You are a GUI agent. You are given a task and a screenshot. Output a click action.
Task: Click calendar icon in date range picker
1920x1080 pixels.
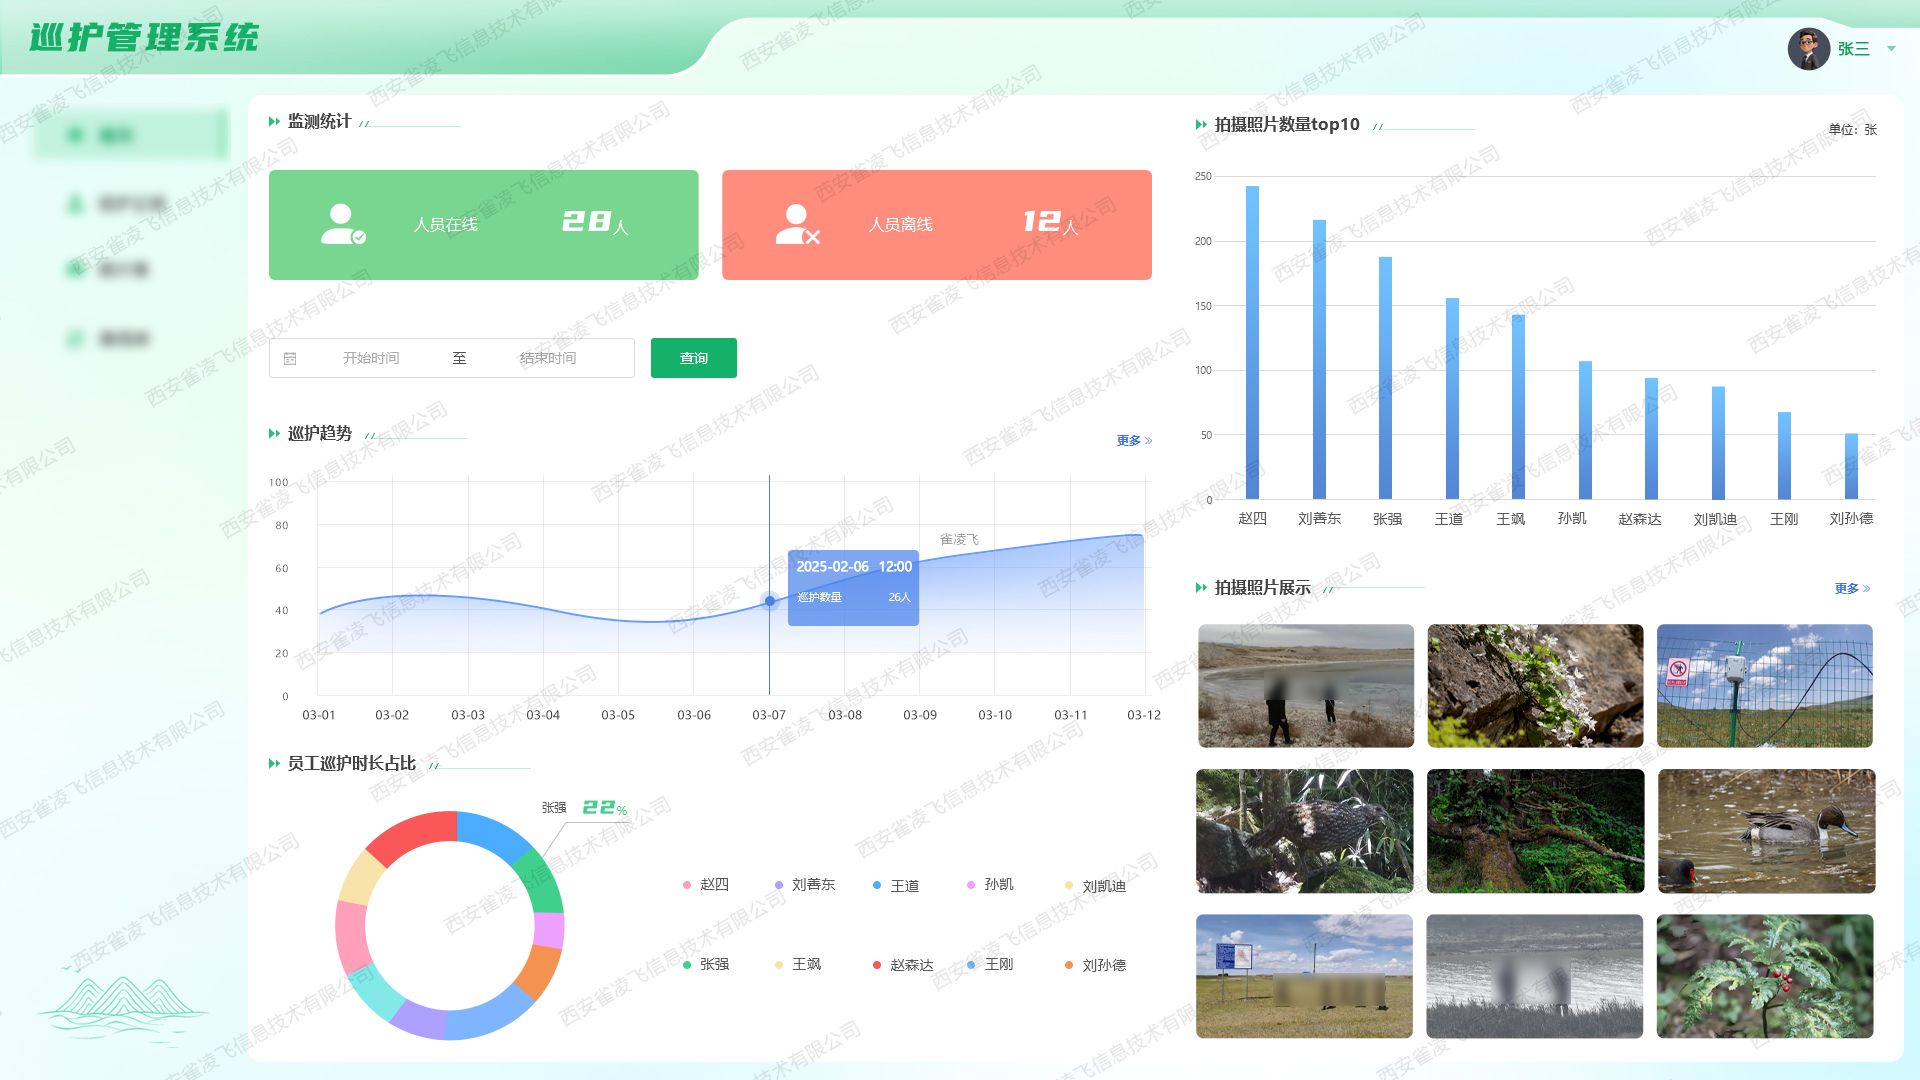(290, 358)
